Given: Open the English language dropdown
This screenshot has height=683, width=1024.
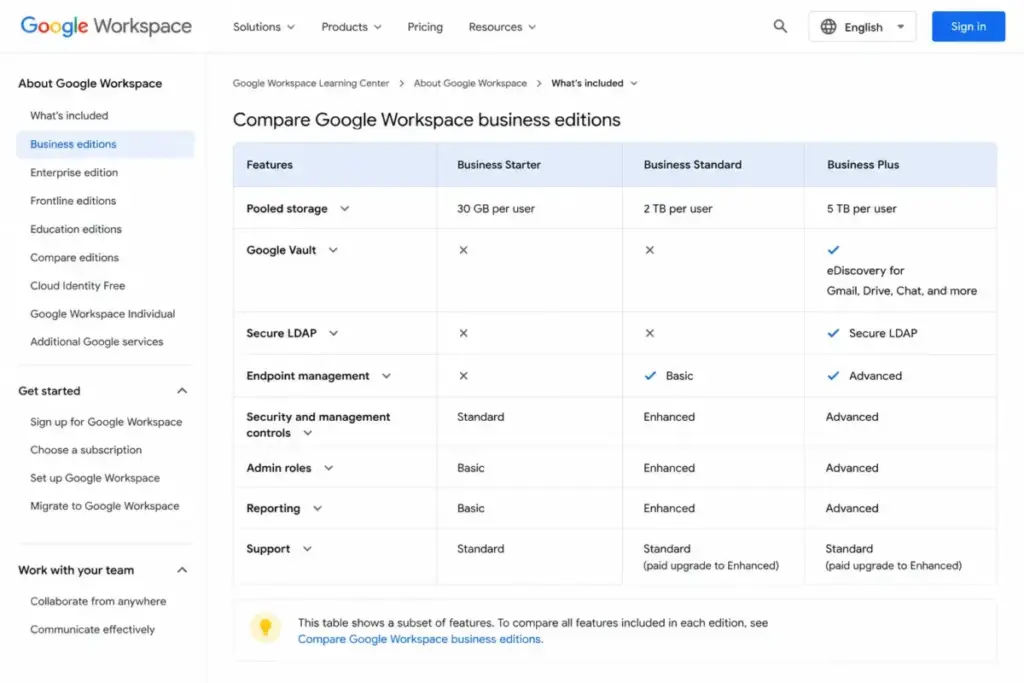Looking at the screenshot, I should tap(862, 27).
